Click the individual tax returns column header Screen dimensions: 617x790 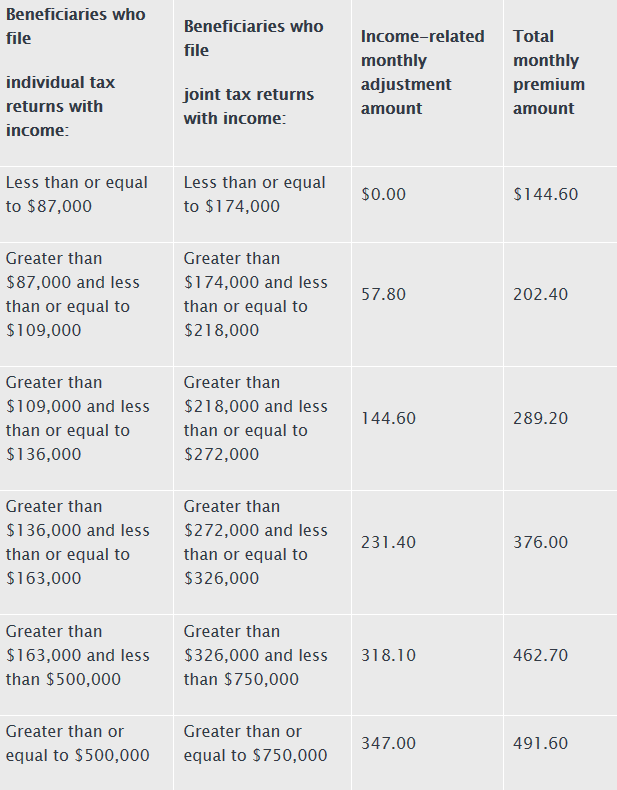click(x=76, y=72)
